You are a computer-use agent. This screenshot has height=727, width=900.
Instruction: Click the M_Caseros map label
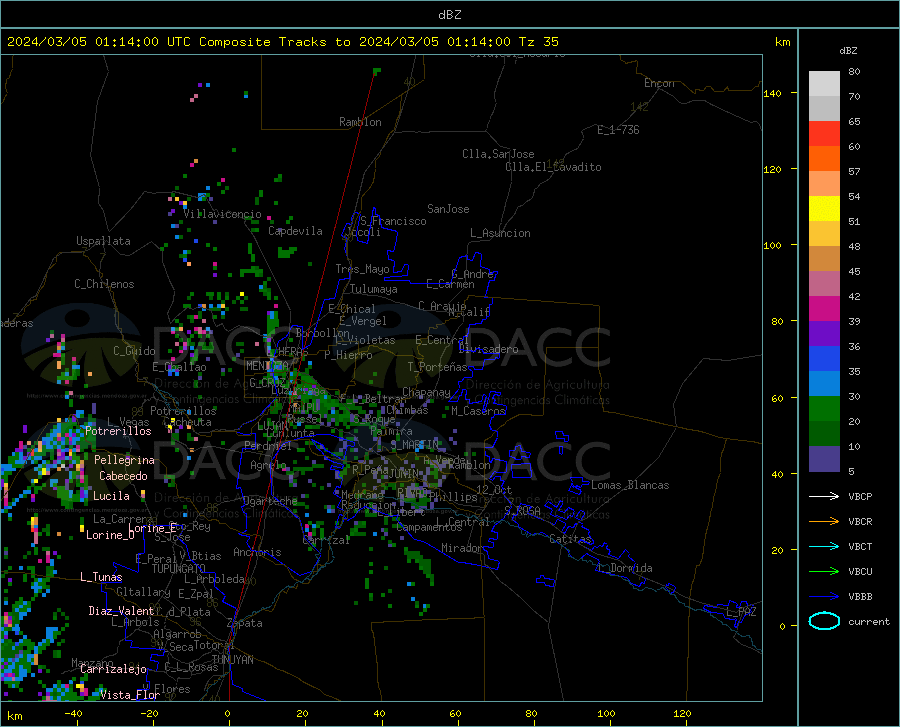pyautogui.click(x=478, y=411)
